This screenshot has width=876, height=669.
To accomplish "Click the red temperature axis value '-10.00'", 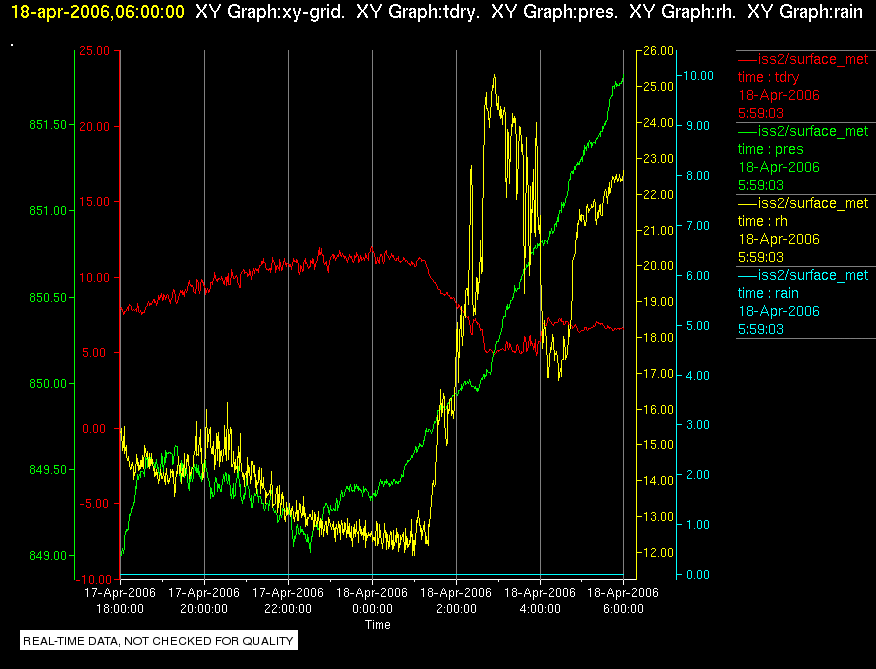I will click(92, 579).
